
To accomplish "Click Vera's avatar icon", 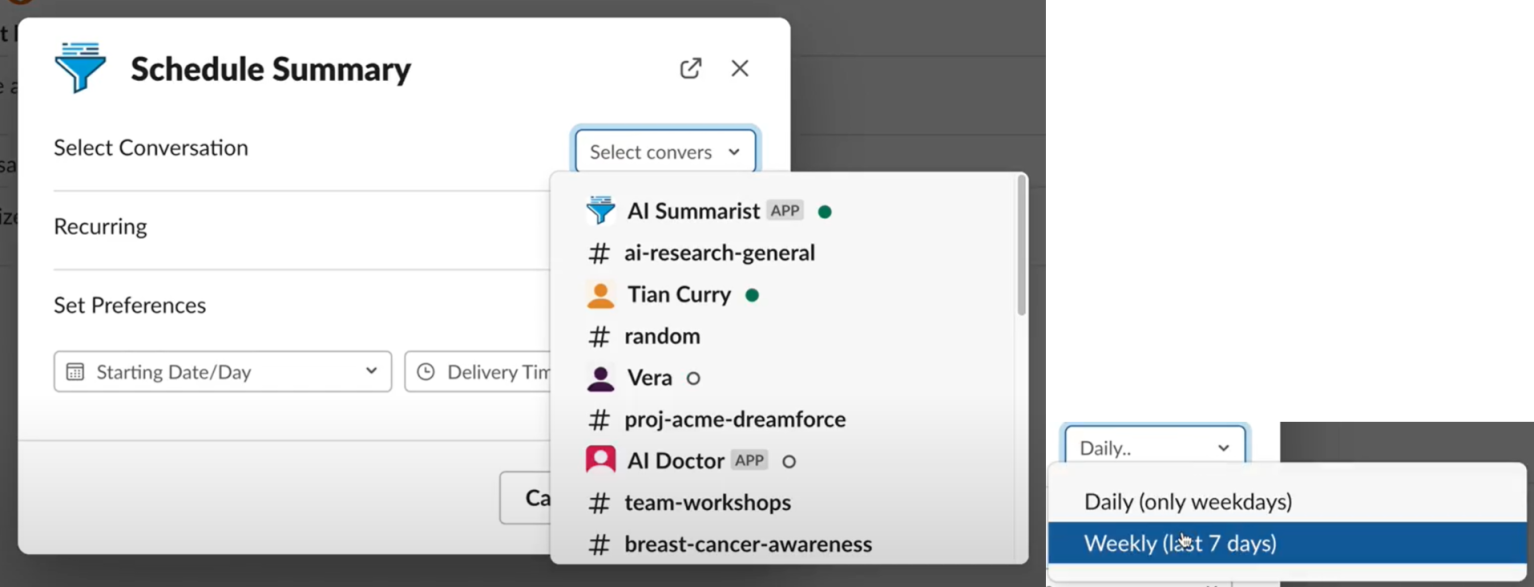I will 599,377.
